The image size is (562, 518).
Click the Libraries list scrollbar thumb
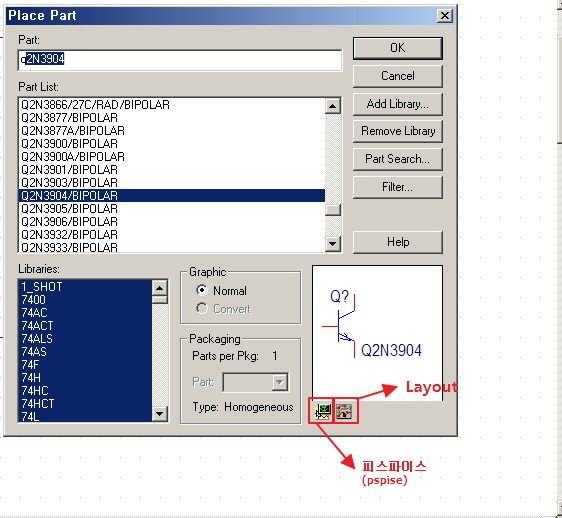click(159, 299)
